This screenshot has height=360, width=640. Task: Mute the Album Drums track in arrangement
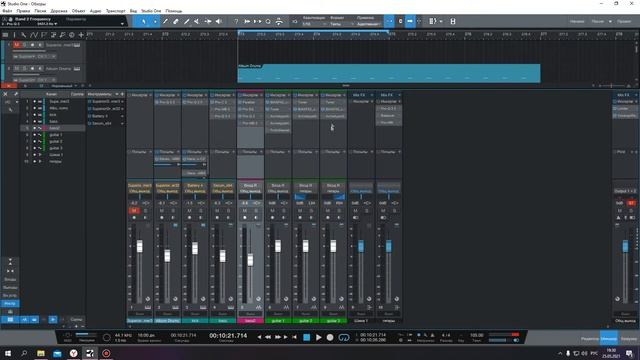tap(16, 69)
